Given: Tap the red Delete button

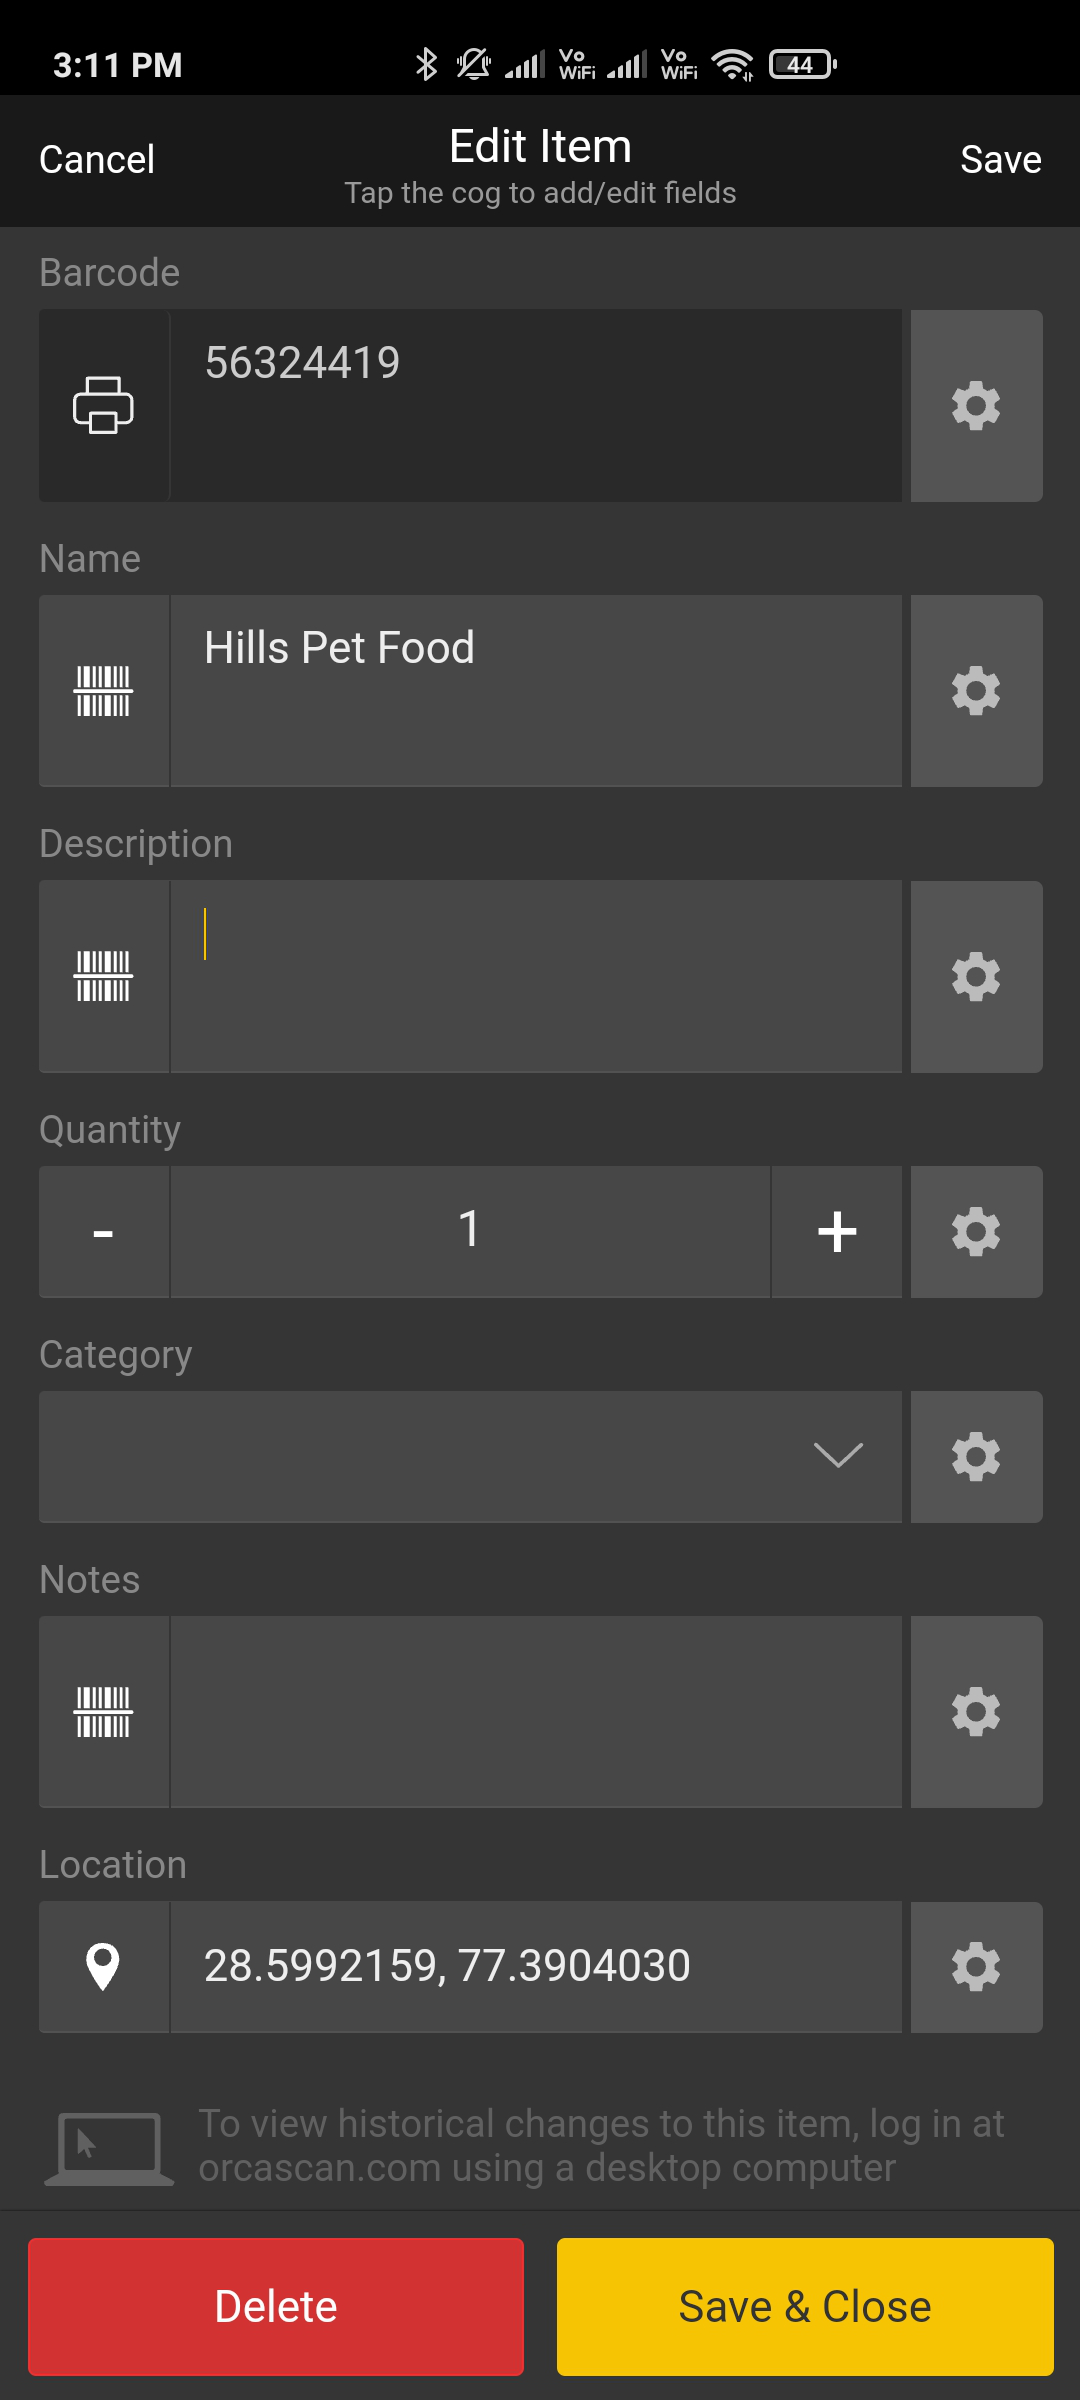Looking at the screenshot, I should (x=276, y=2306).
